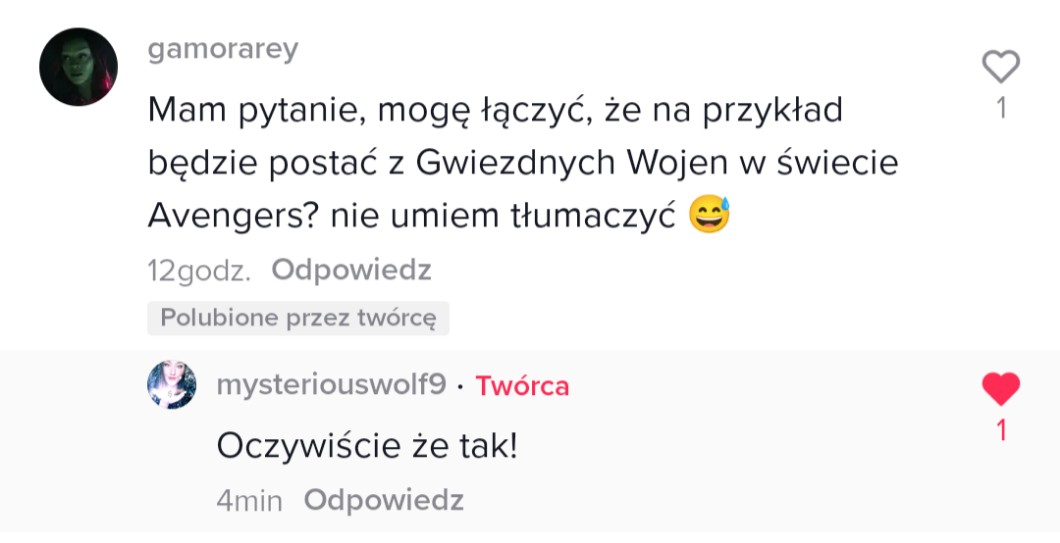This screenshot has height=543, width=1060.
Task: Open gamorarey's profile picture
Action: [78, 67]
